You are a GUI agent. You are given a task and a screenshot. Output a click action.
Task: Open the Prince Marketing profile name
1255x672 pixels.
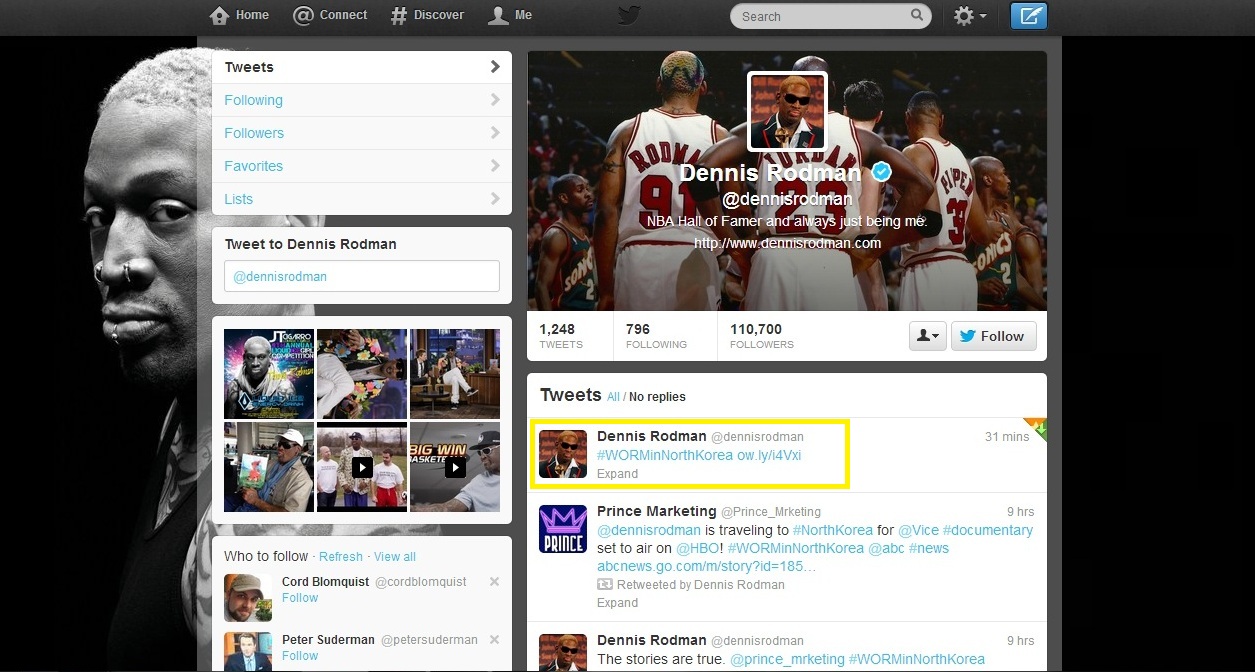click(657, 511)
